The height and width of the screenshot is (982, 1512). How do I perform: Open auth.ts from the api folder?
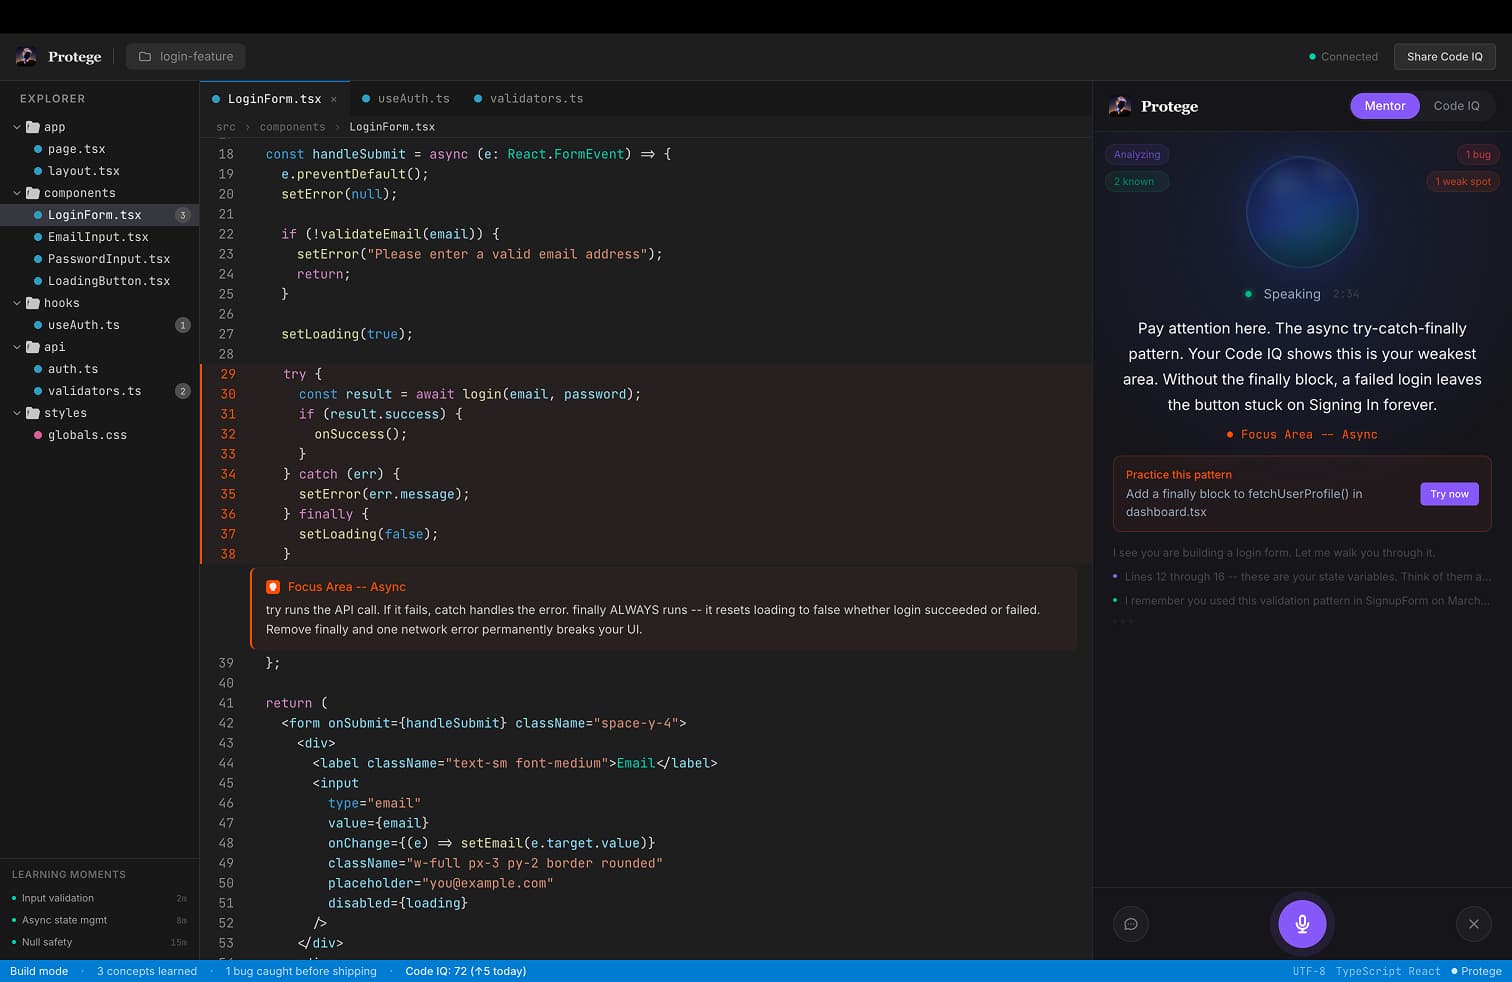(72, 369)
